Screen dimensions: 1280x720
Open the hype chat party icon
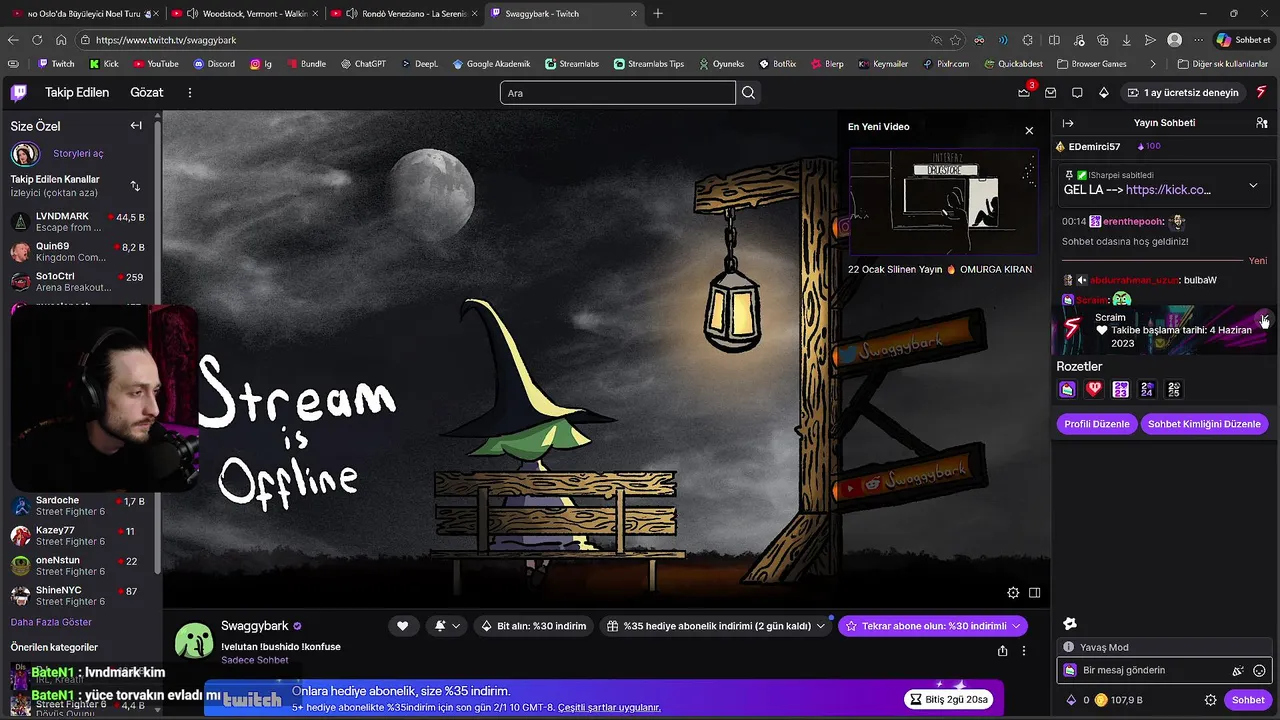pyautogui.click(x=1238, y=671)
